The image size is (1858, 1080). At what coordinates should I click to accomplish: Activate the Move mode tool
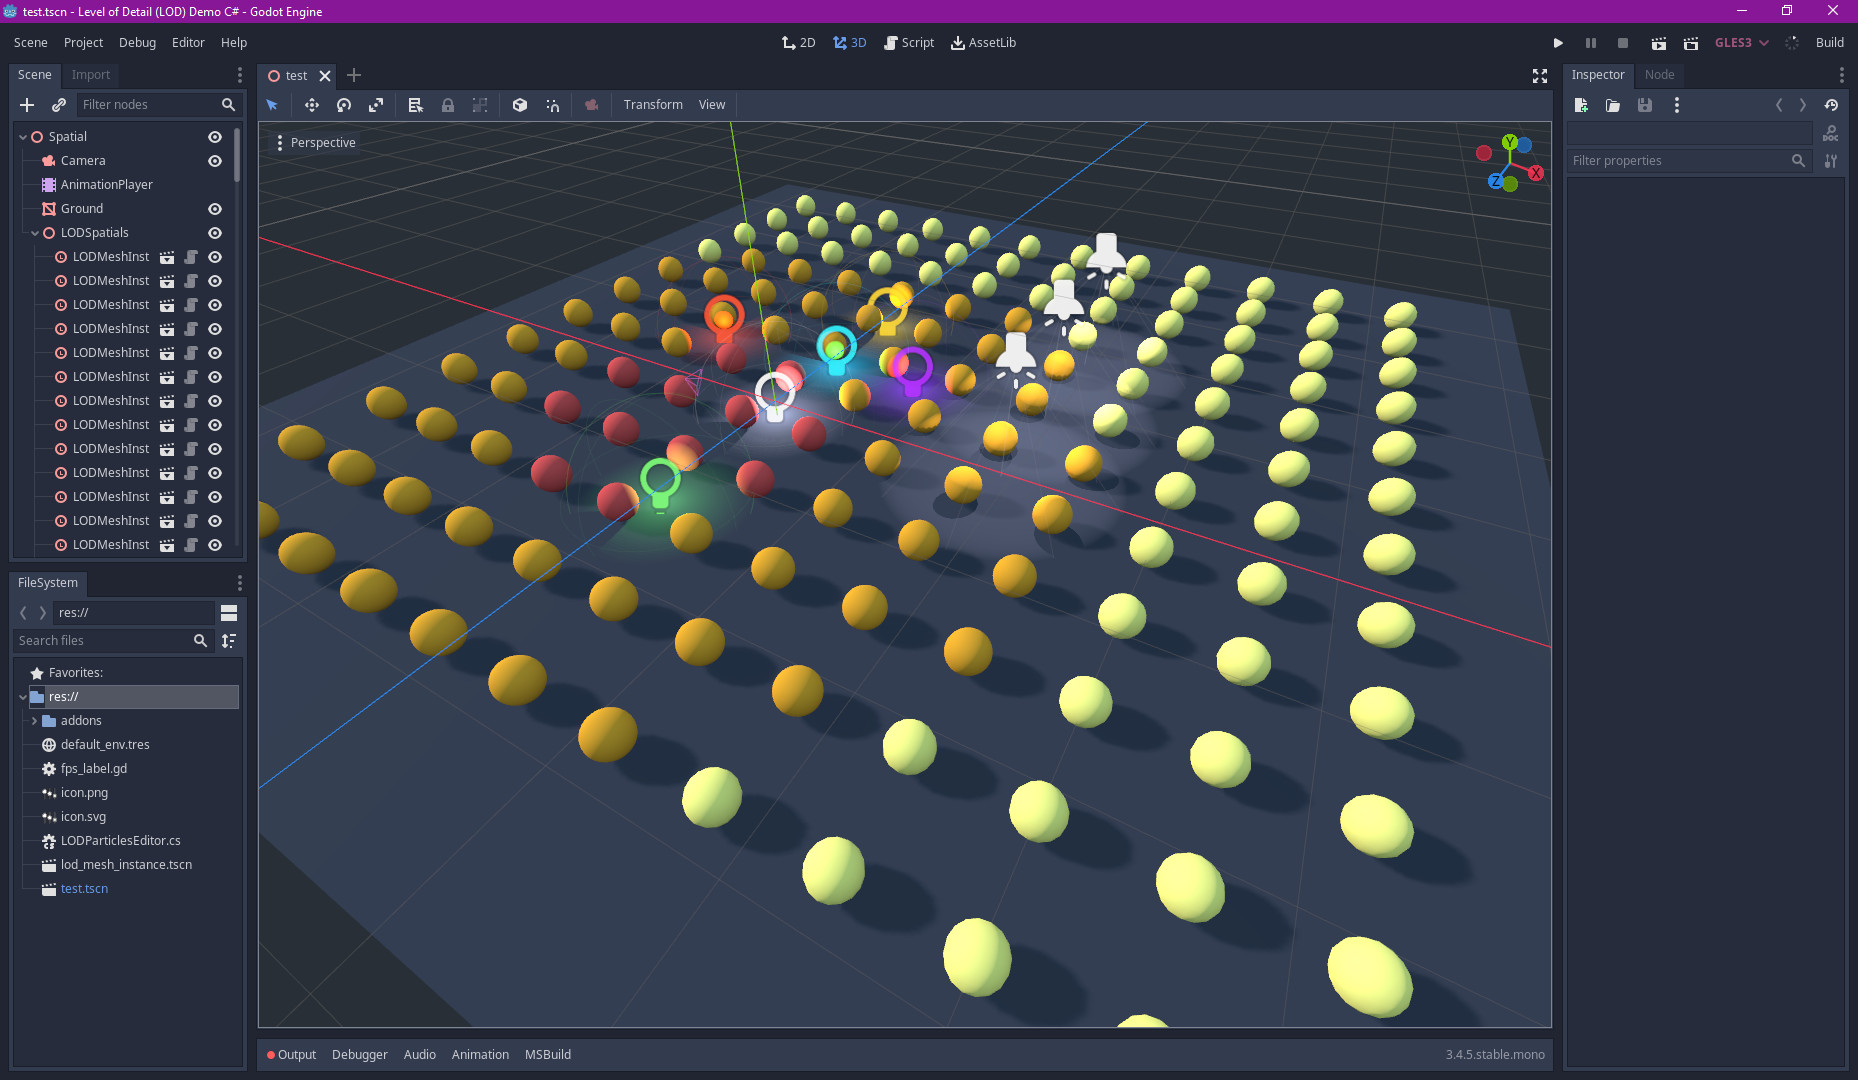click(312, 105)
